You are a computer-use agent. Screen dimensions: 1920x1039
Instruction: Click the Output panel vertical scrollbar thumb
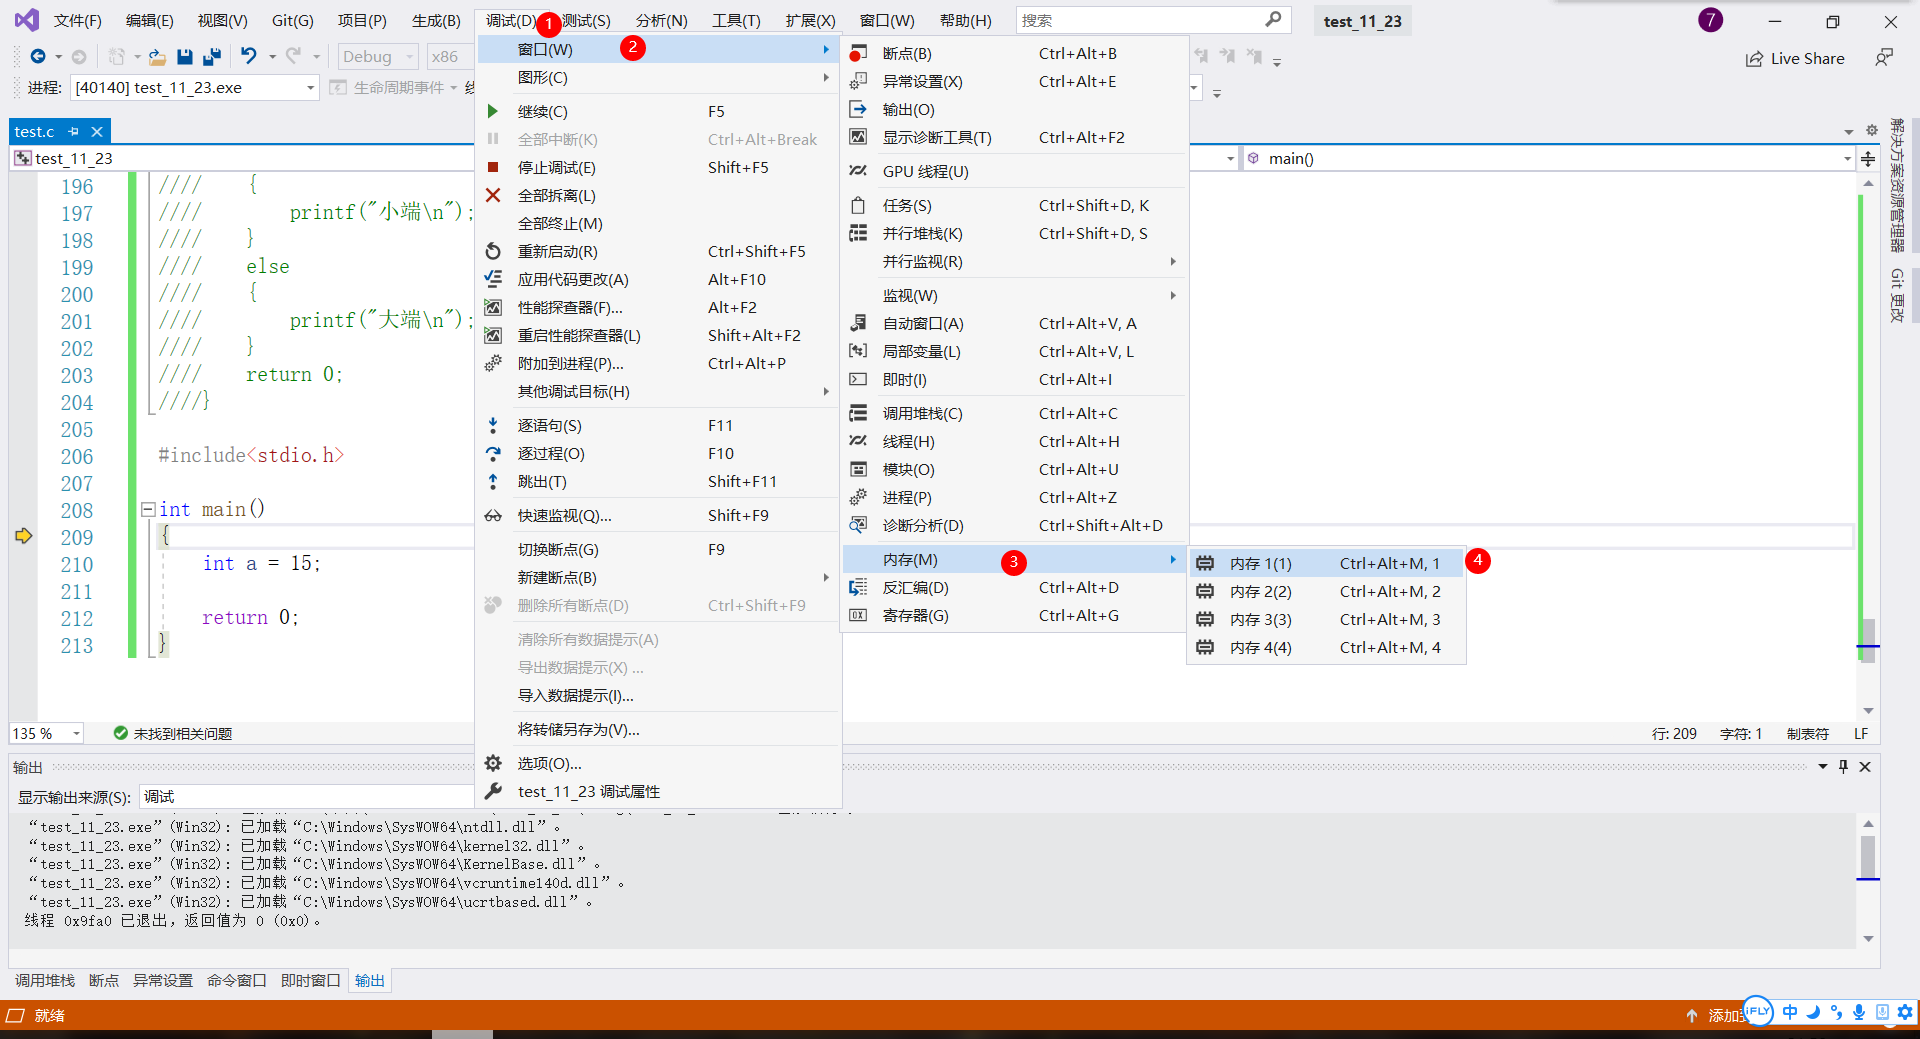[x=1868, y=856]
